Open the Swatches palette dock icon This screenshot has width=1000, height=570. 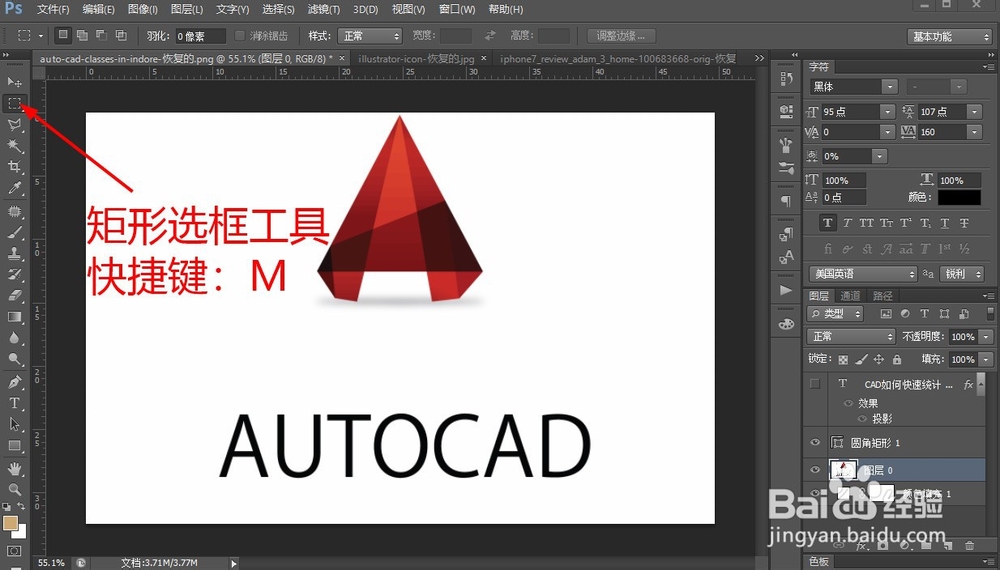click(786, 324)
